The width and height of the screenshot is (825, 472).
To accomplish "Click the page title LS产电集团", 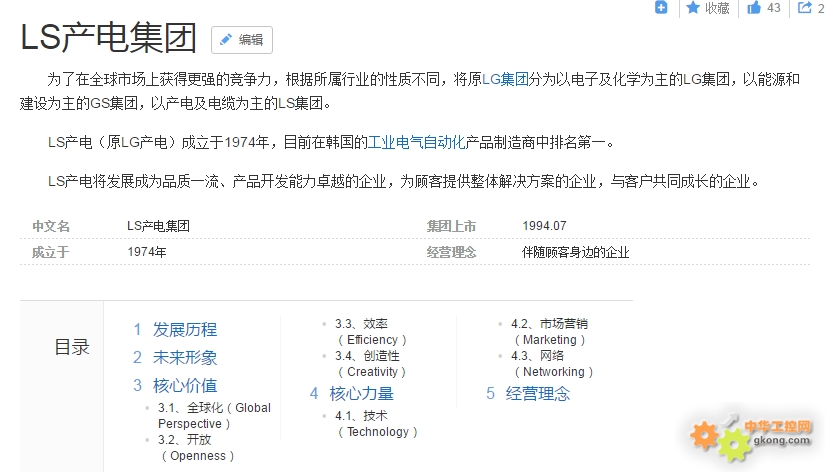I will [108, 38].
